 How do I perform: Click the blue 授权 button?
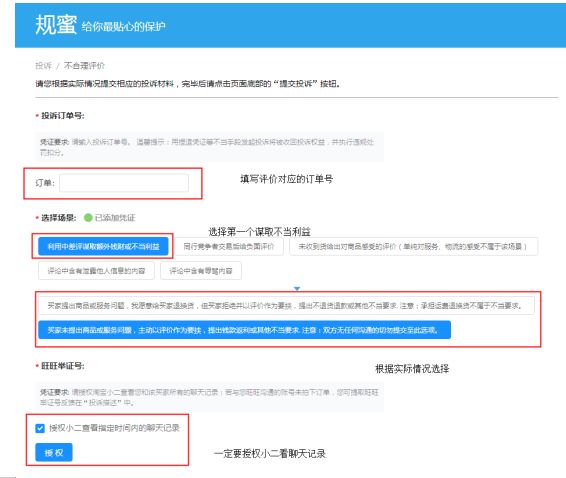pos(54,452)
